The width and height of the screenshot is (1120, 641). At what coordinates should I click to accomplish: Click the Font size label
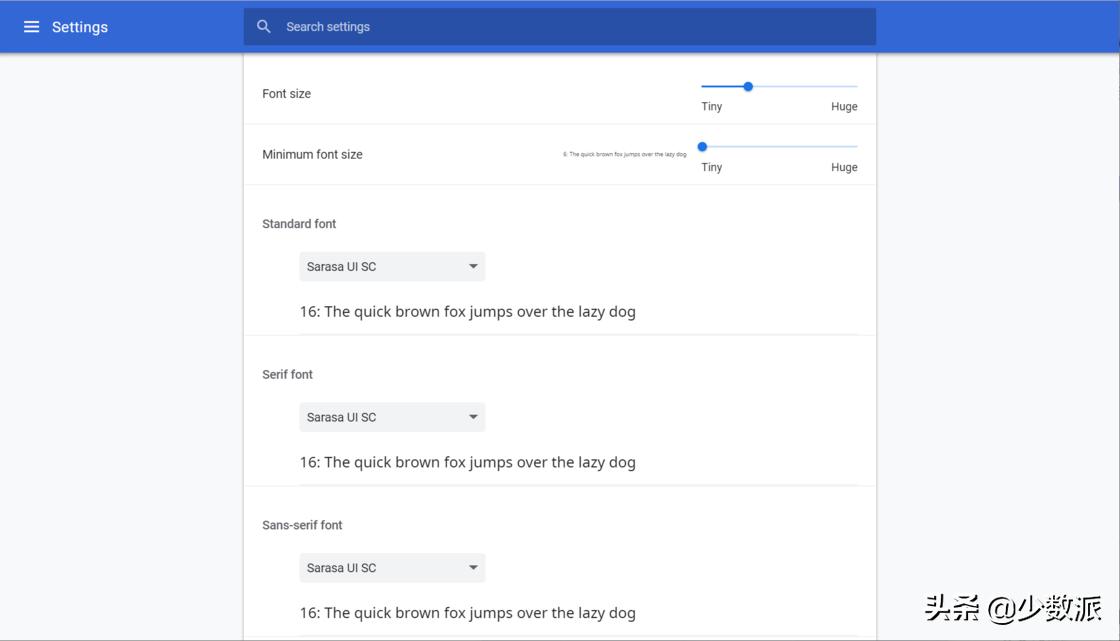[287, 94]
